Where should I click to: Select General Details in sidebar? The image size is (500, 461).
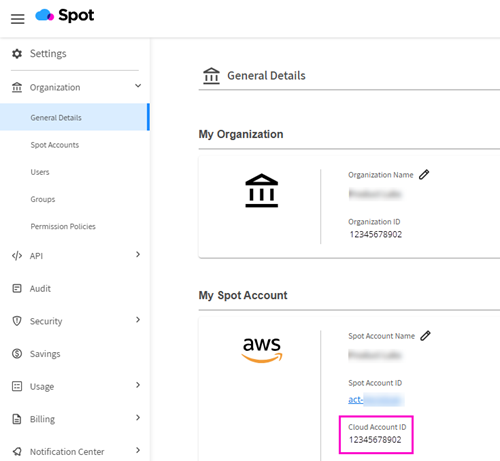pyautogui.click(x=75, y=117)
